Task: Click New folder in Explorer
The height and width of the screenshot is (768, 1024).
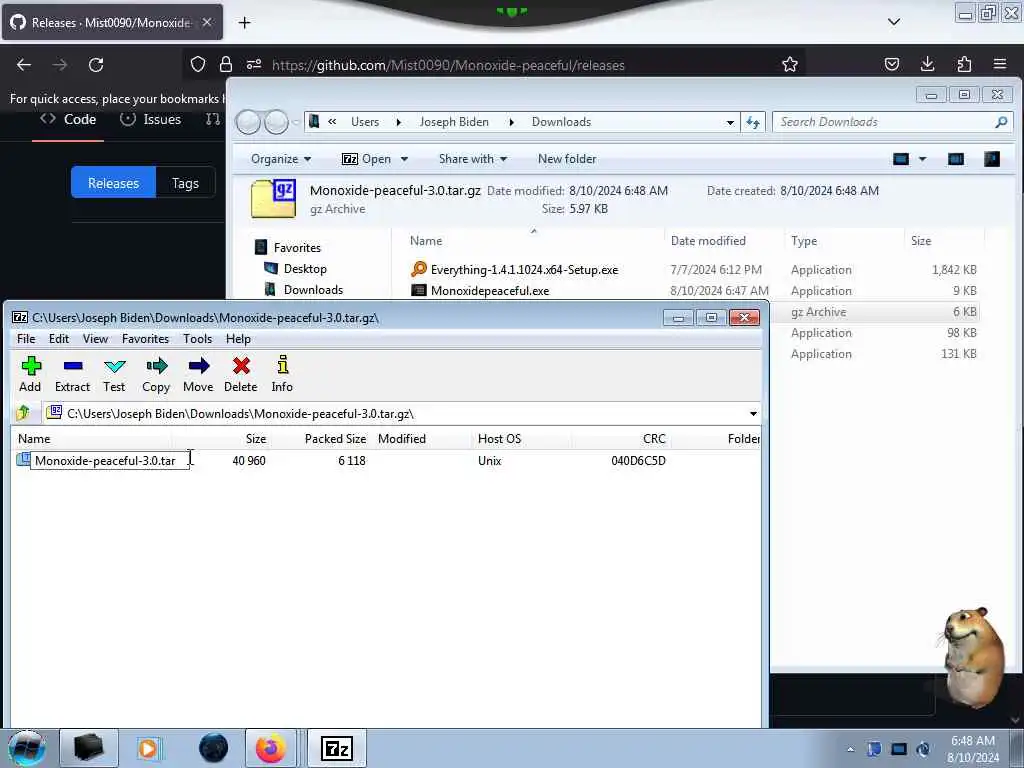Action: tap(567, 159)
